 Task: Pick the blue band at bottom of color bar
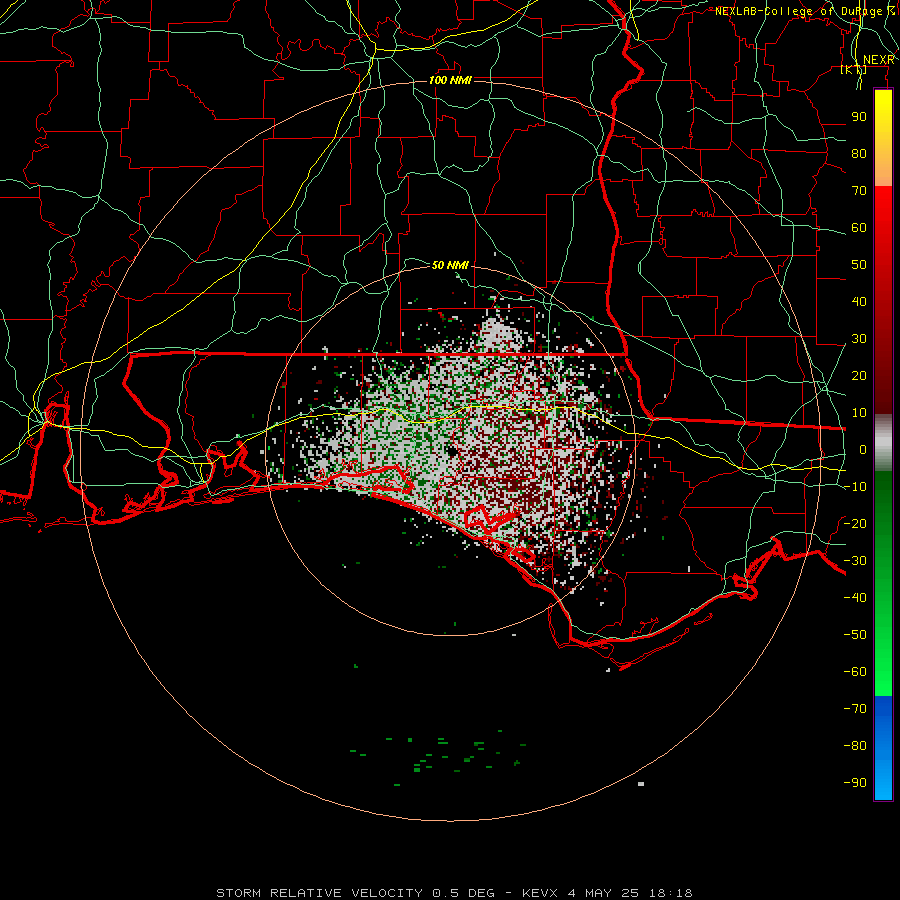click(x=883, y=748)
